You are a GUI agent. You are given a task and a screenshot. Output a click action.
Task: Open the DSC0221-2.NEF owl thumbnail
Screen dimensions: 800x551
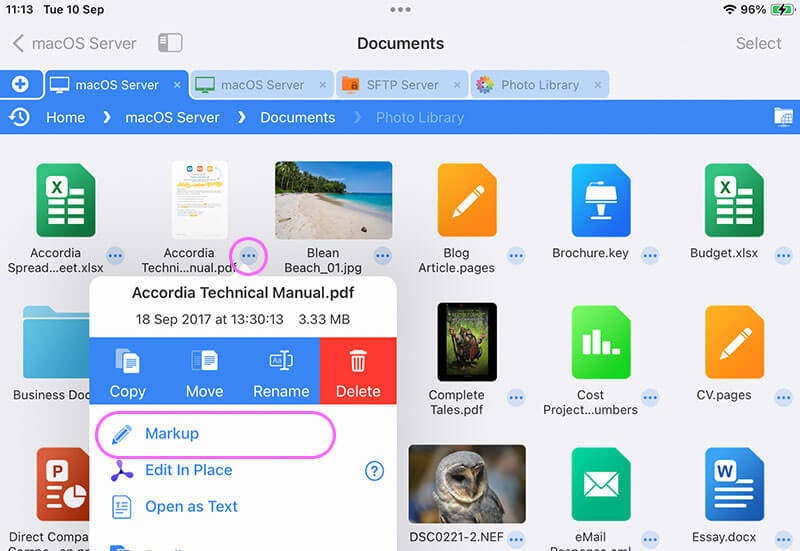(x=467, y=484)
